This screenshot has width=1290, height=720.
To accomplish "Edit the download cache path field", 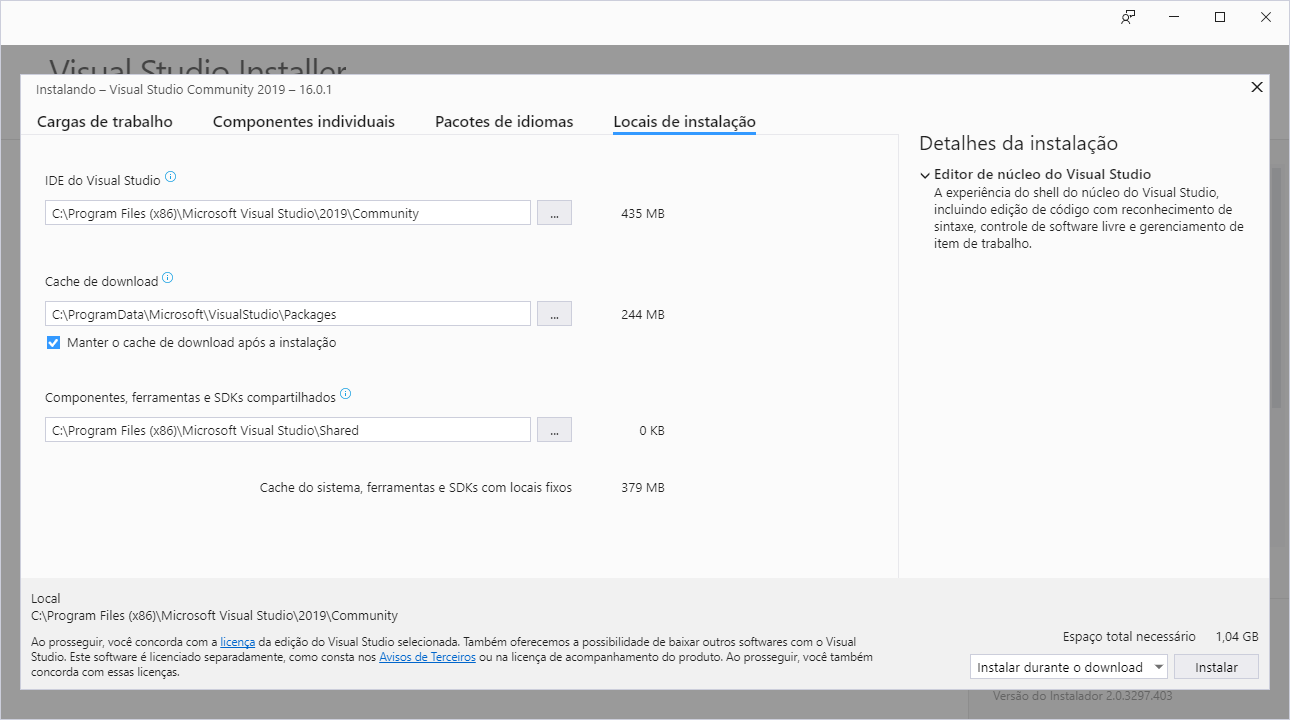I will click(288, 314).
